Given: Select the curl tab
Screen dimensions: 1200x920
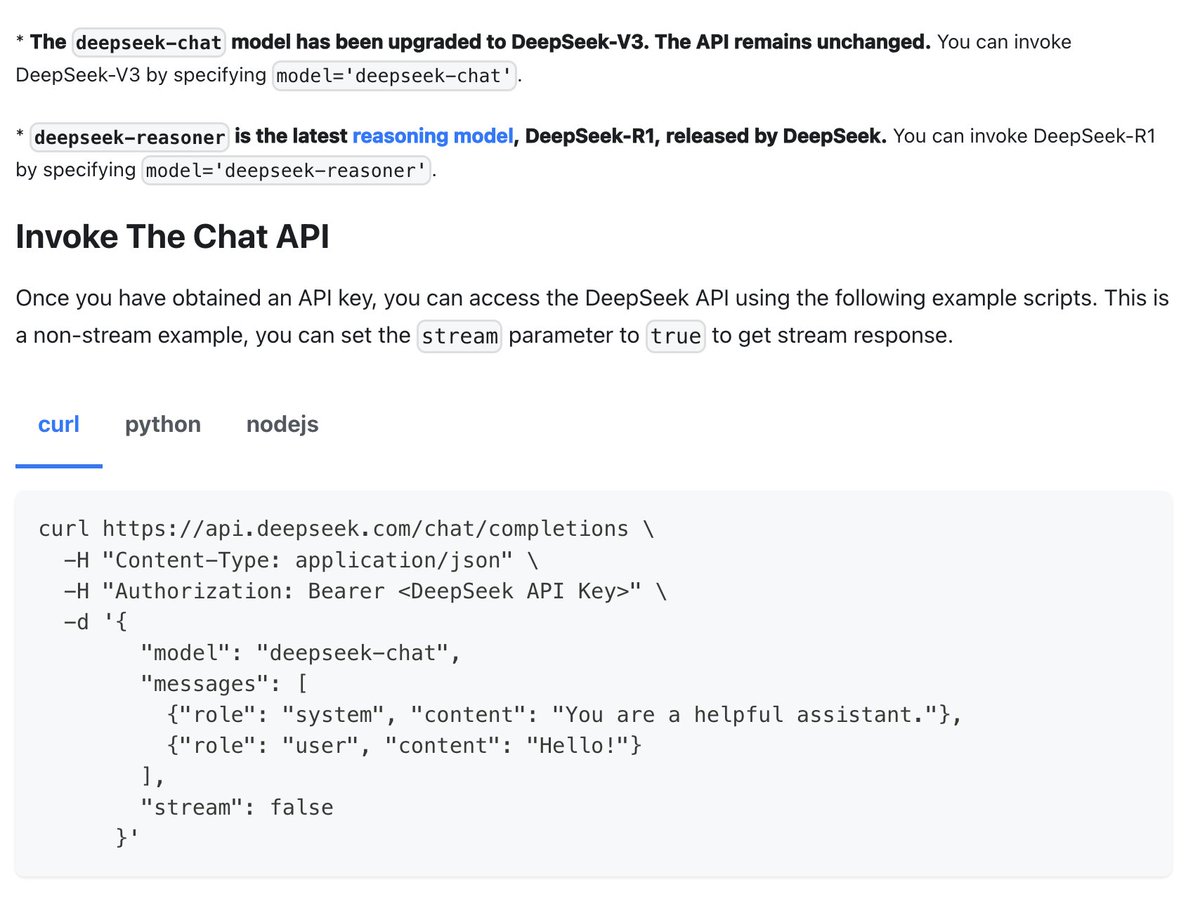Looking at the screenshot, I should click(59, 424).
